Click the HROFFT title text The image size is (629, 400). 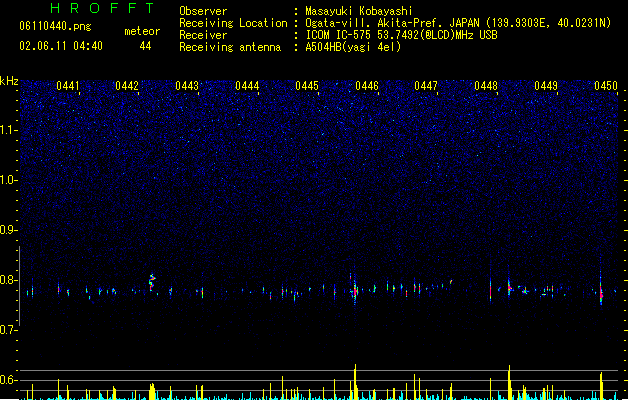click(102, 8)
